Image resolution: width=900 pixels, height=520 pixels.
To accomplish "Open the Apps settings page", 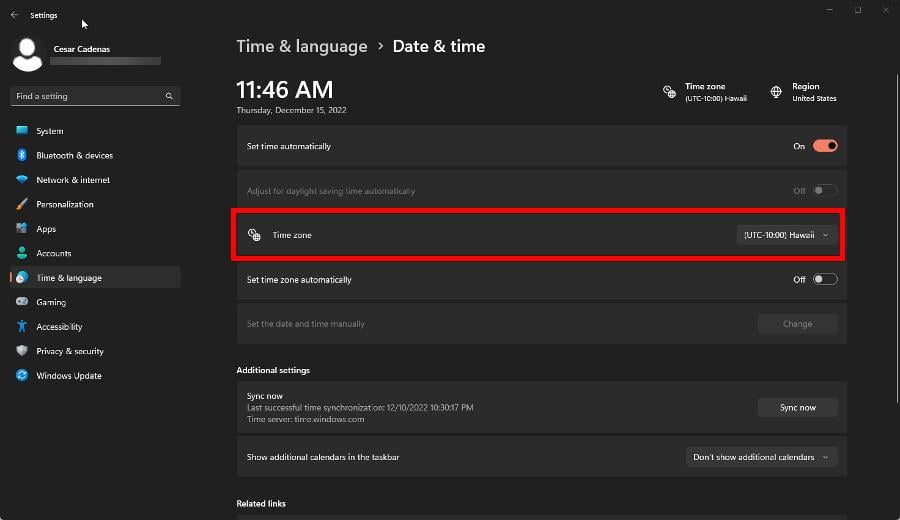I will [x=95, y=228].
